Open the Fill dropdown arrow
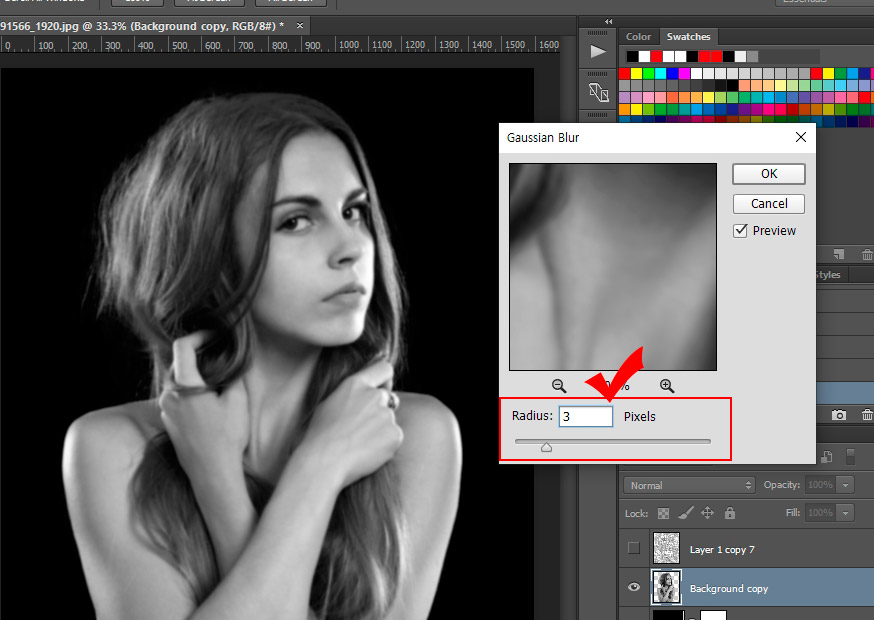The height and width of the screenshot is (620, 874). [x=846, y=513]
